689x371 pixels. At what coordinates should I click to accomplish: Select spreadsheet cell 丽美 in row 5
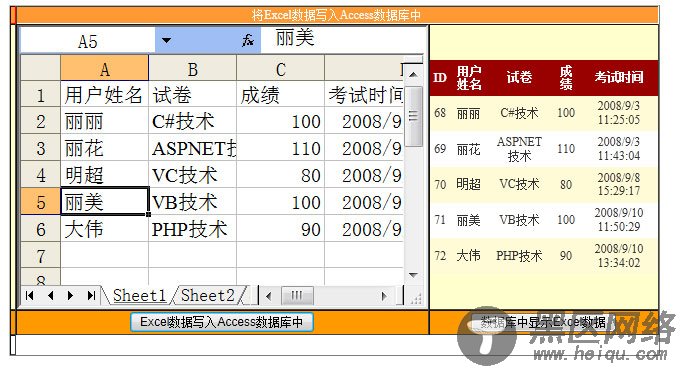coord(105,202)
